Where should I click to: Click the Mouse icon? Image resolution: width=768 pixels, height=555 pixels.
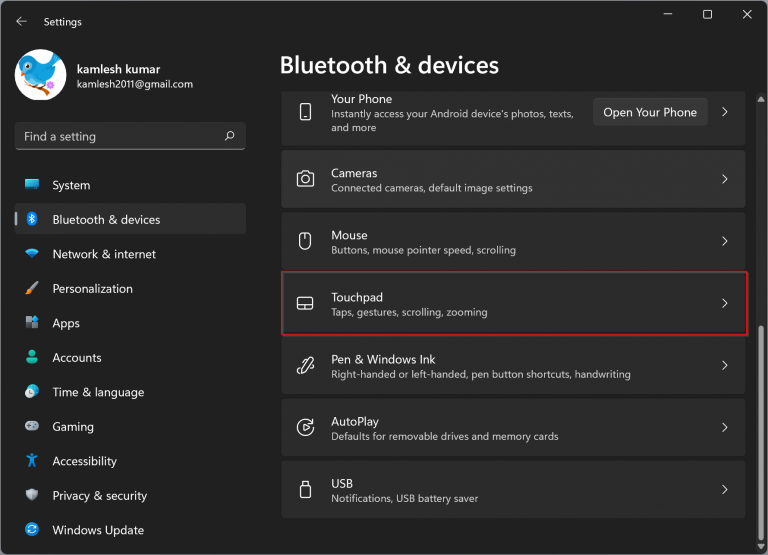point(305,241)
